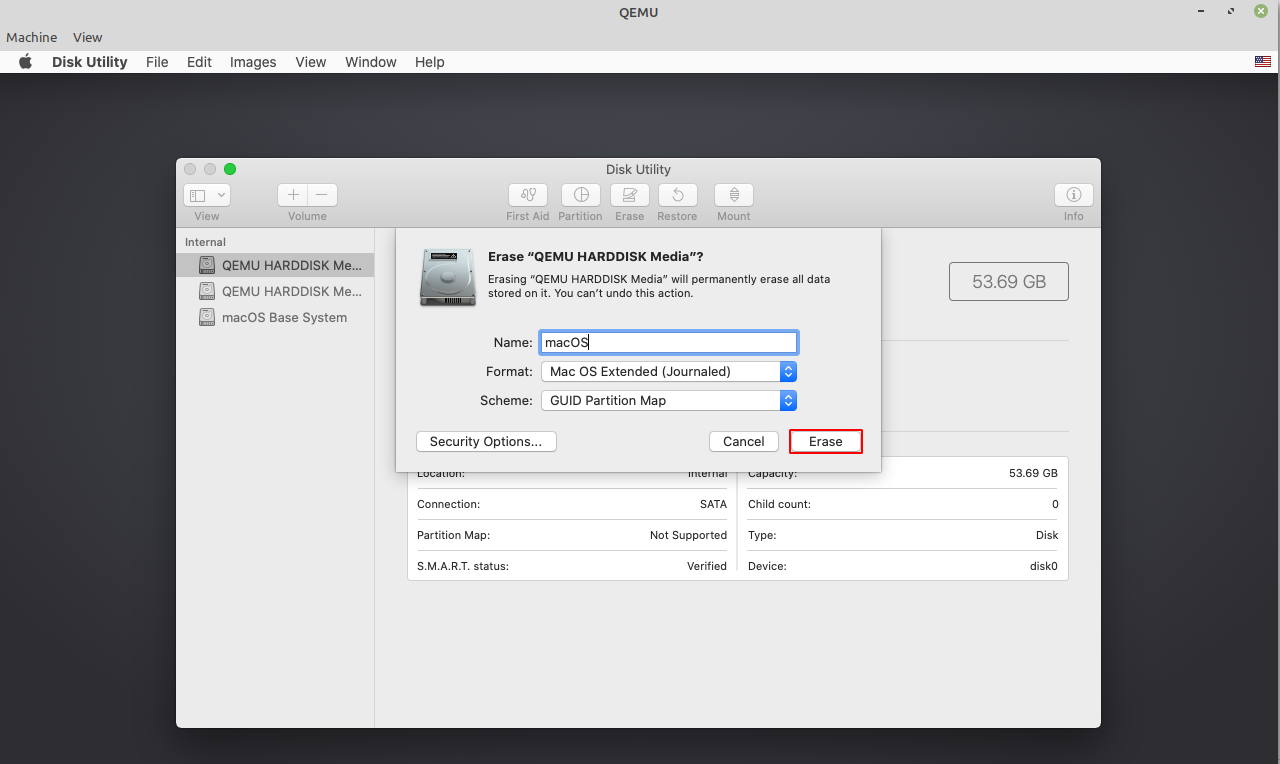1280x764 pixels.
Task: Click the Partition toolbar icon
Action: pyautogui.click(x=580, y=195)
